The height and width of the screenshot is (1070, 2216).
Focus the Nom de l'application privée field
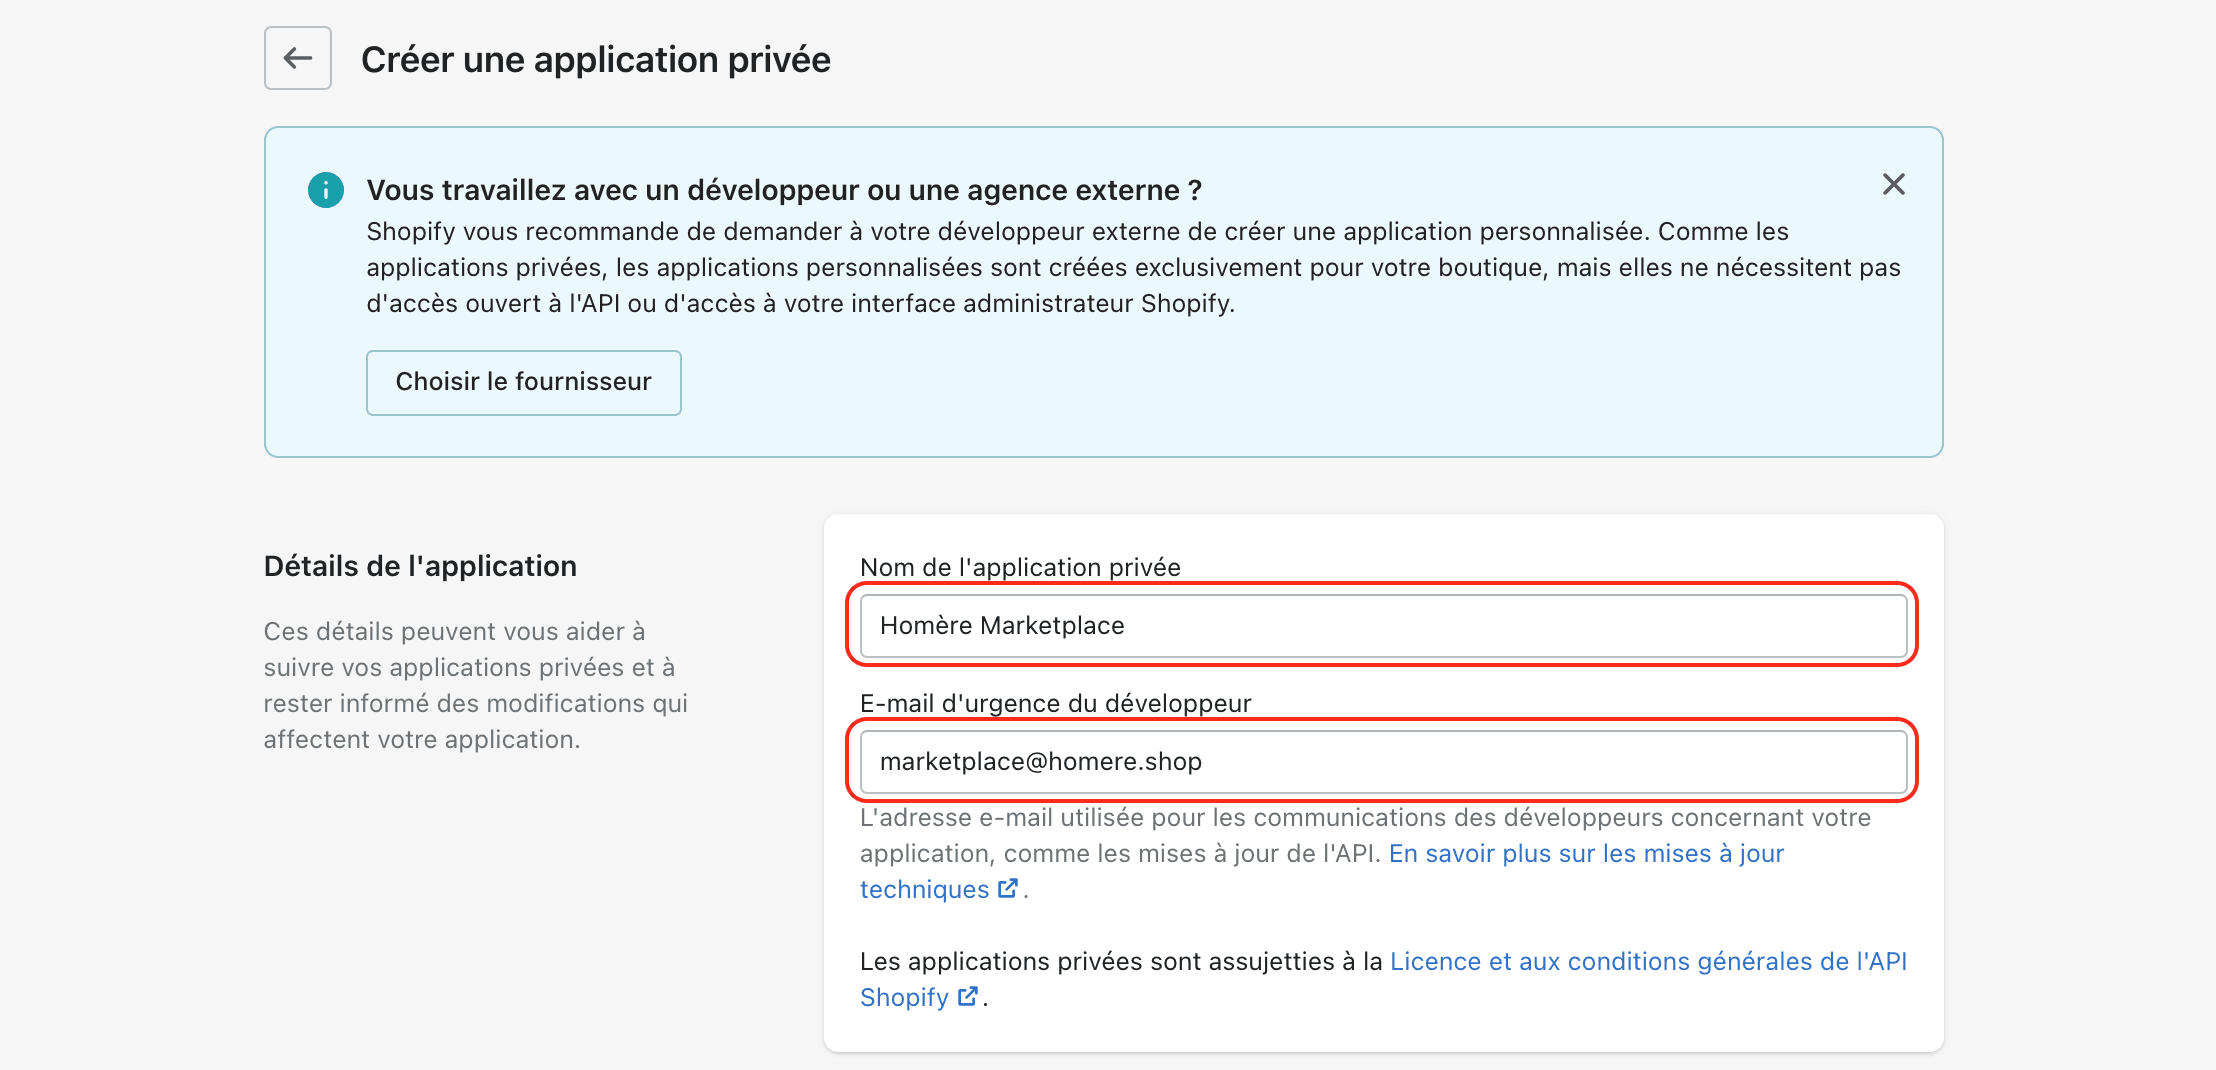[1383, 626]
